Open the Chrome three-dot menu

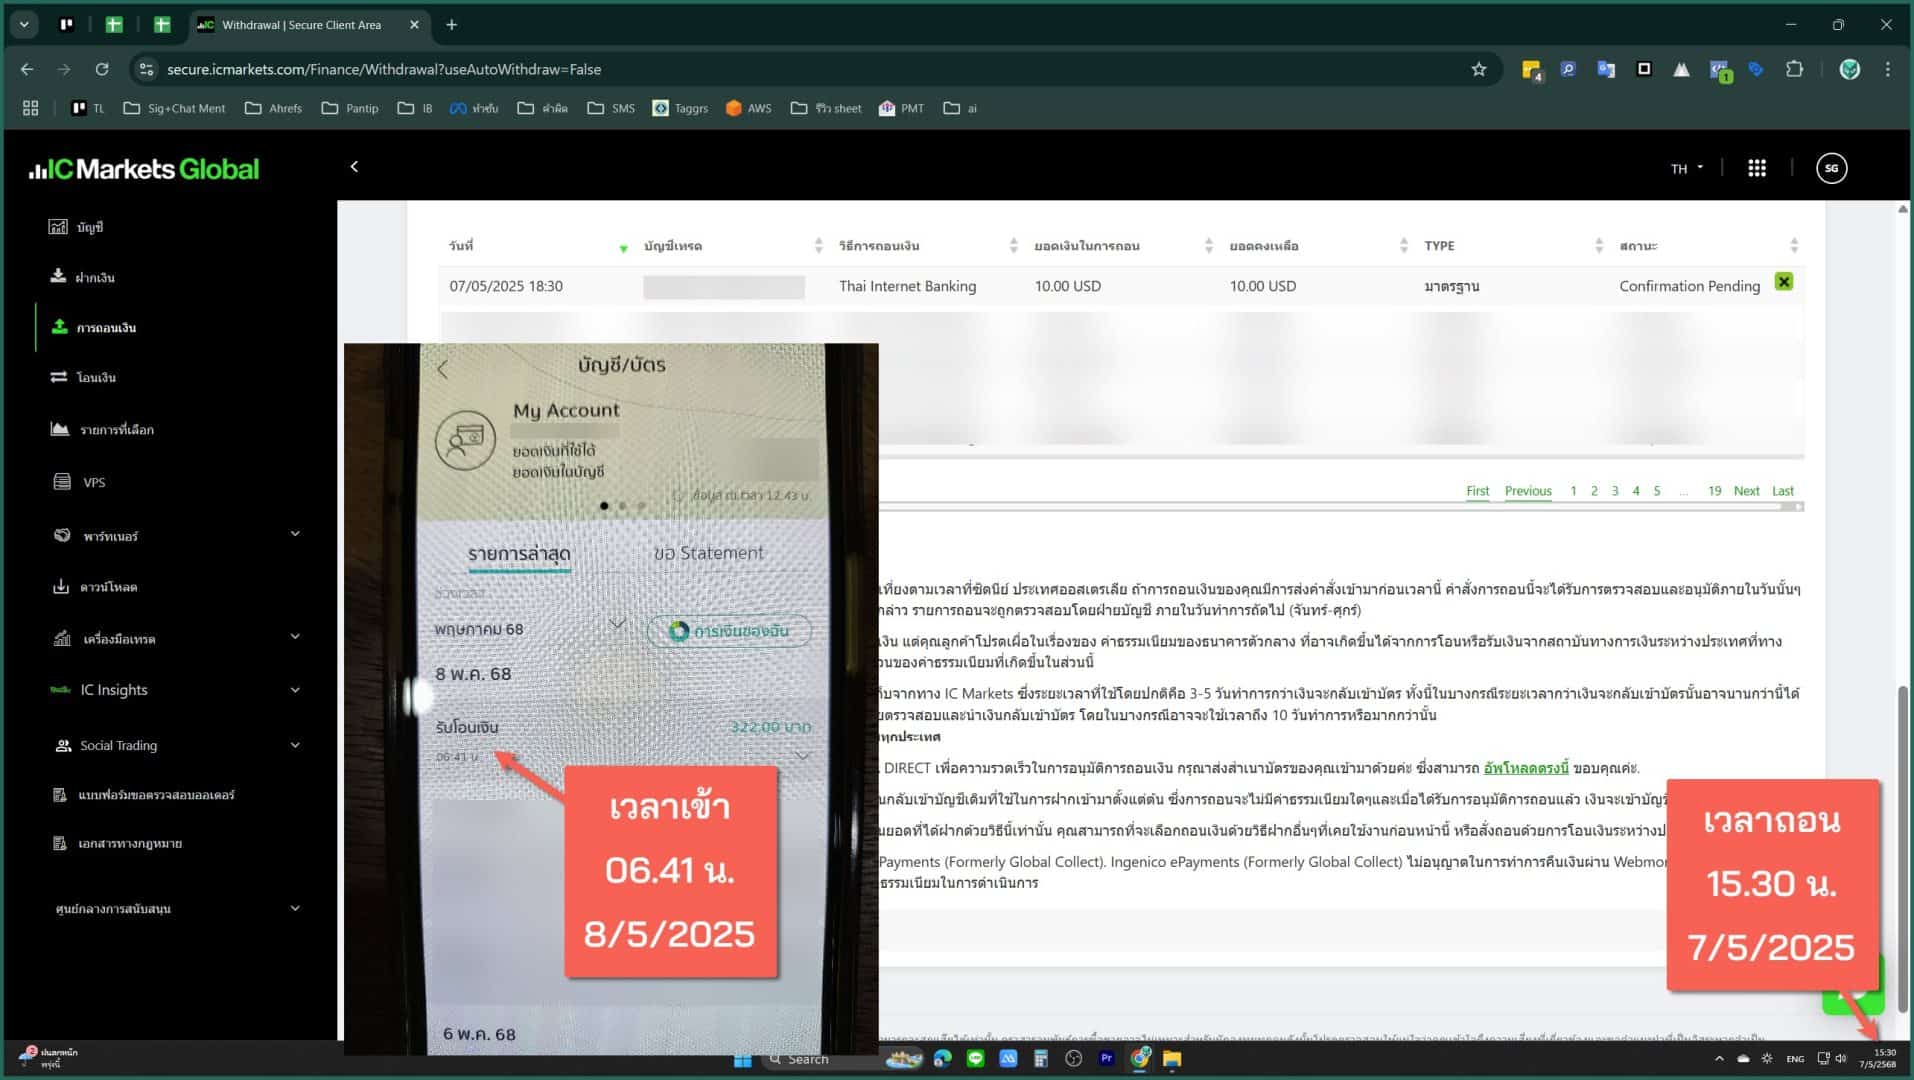pyautogui.click(x=1887, y=69)
